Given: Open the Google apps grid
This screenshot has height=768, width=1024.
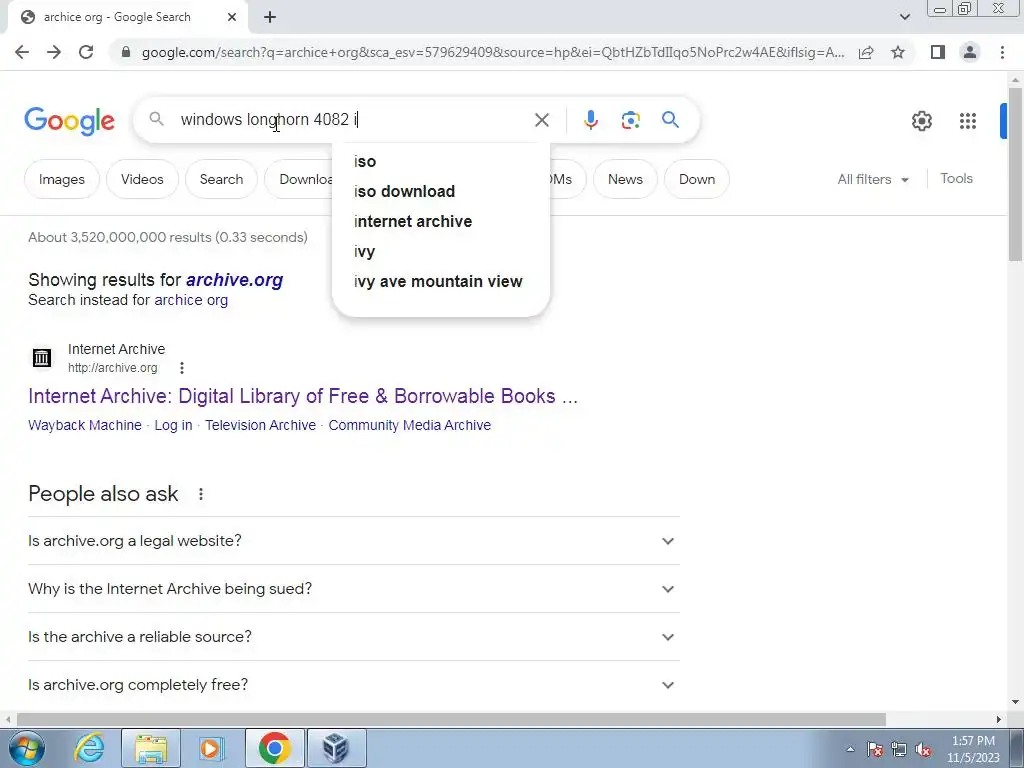Looking at the screenshot, I should point(968,121).
